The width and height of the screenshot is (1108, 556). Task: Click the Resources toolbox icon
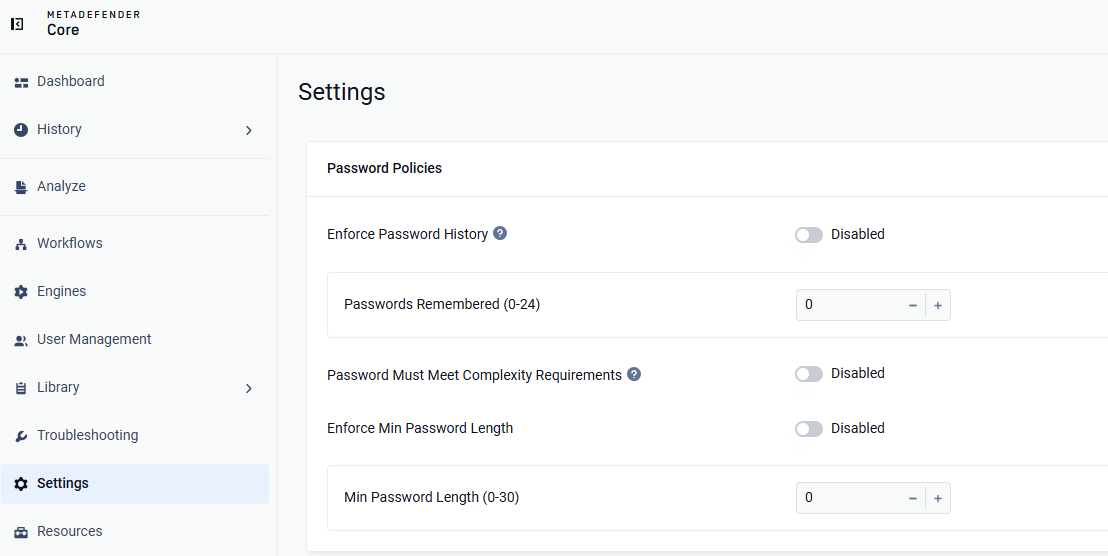[21, 532]
